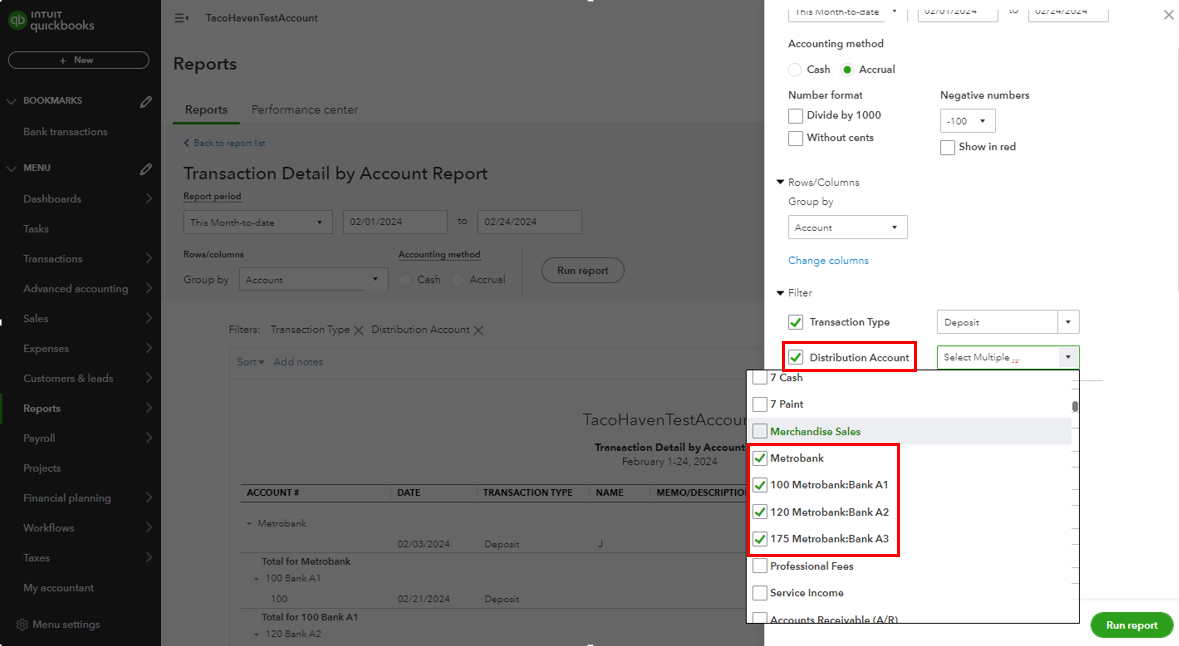Expand the Expenses submenu arrow
The height and width of the screenshot is (646, 1179).
tap(148, 348)
